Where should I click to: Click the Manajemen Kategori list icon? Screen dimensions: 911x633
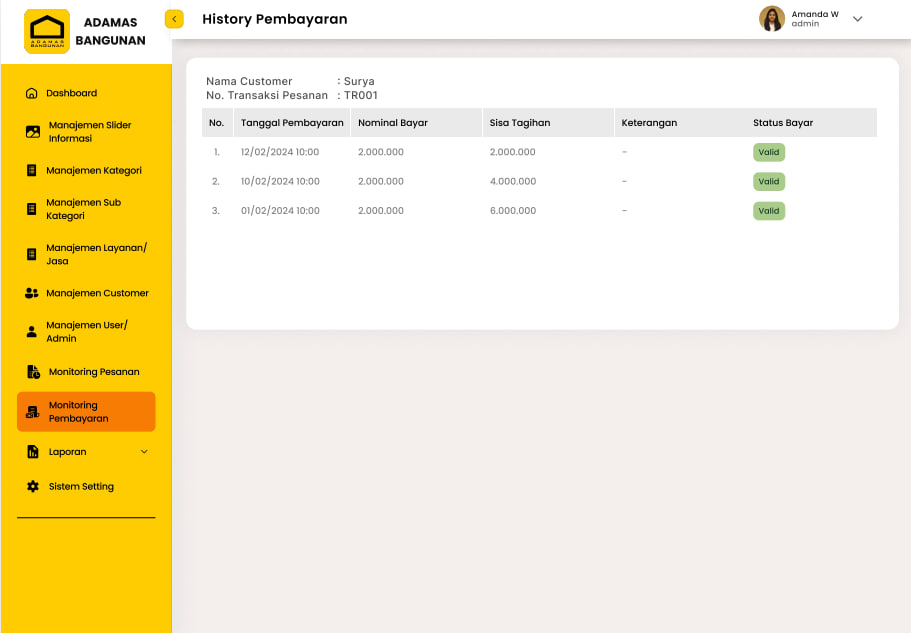(x=31, y=170)
